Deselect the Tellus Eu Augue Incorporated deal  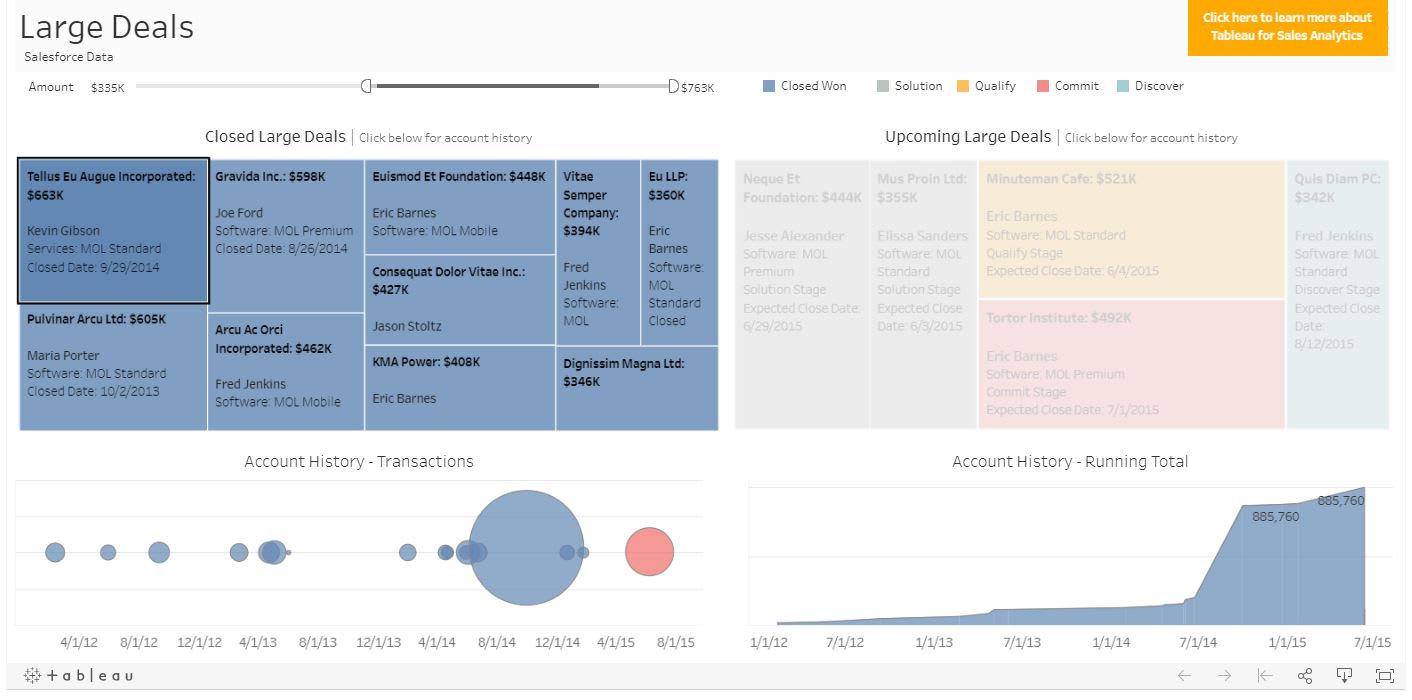pyautogui.click(x=112, y=230)
